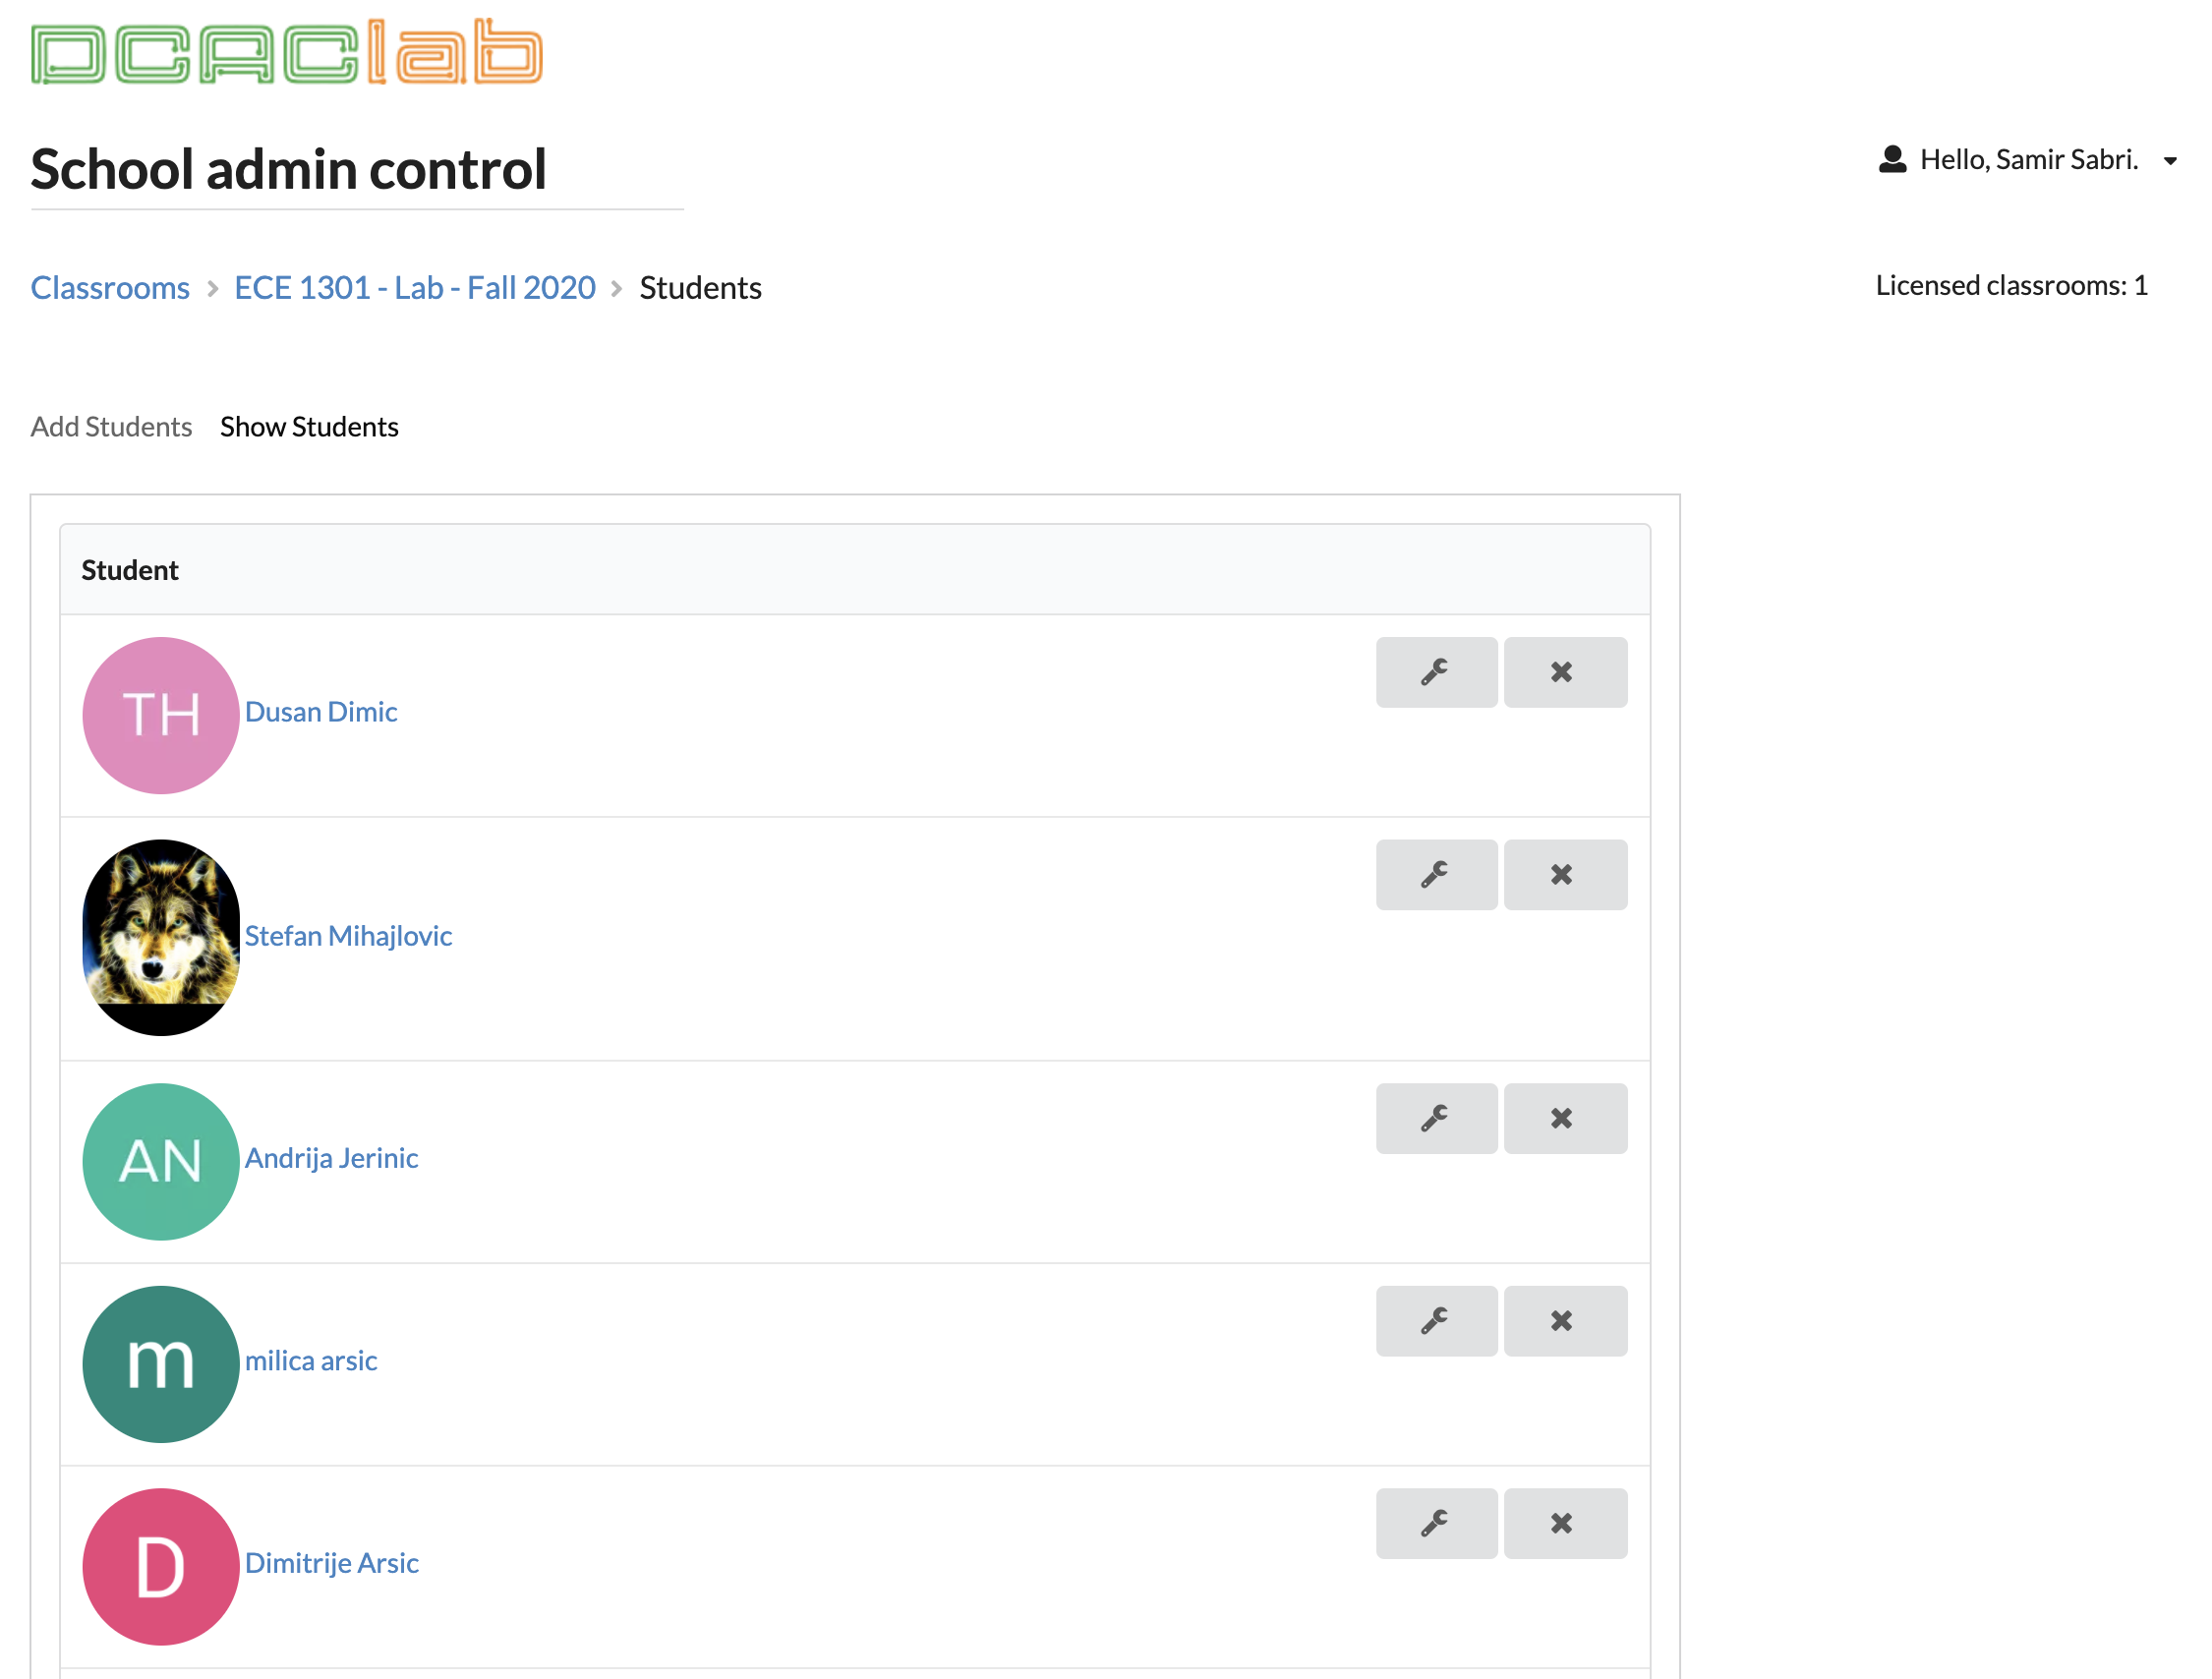The height and width of the screenshot is (1679, 2212).
Task: Click the DCAClab logo
Action: coord(287,52)
